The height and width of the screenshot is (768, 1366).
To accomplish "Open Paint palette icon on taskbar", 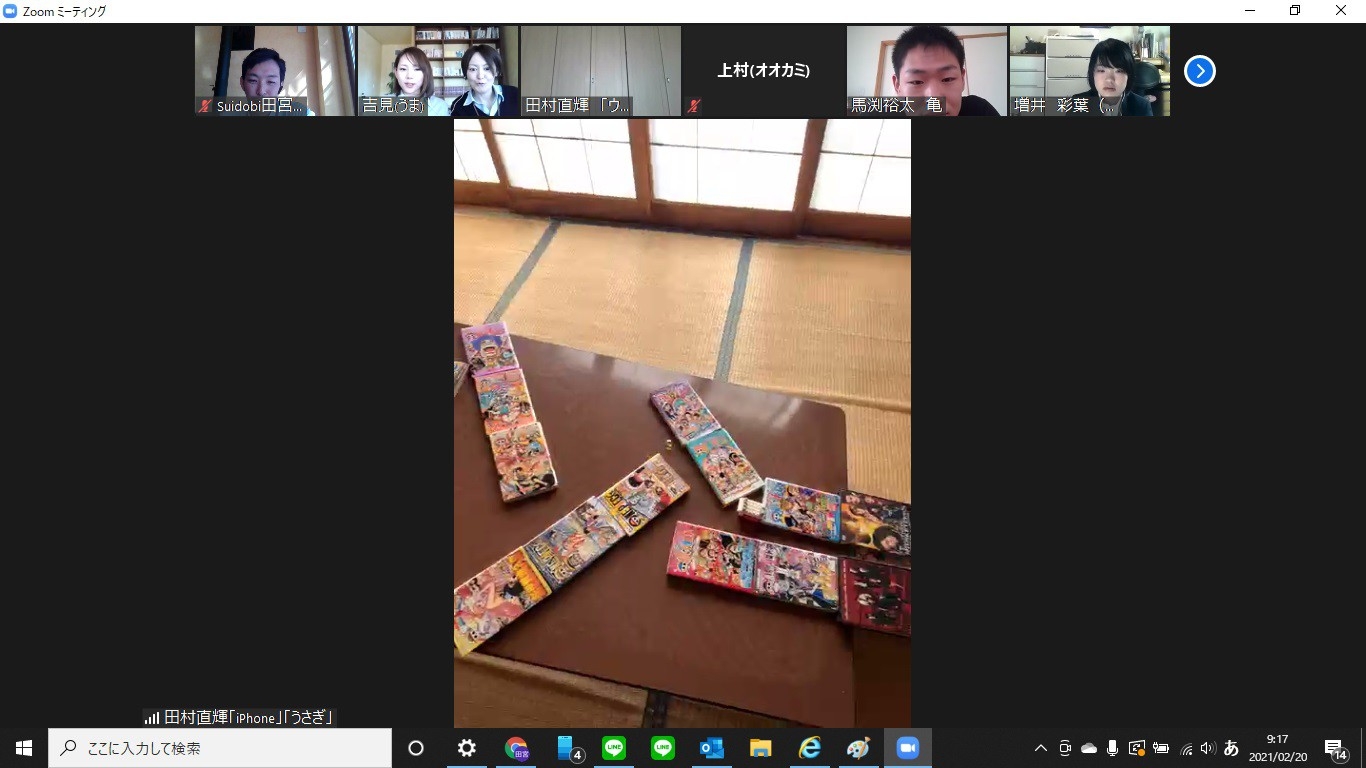I will click(859, 748).
